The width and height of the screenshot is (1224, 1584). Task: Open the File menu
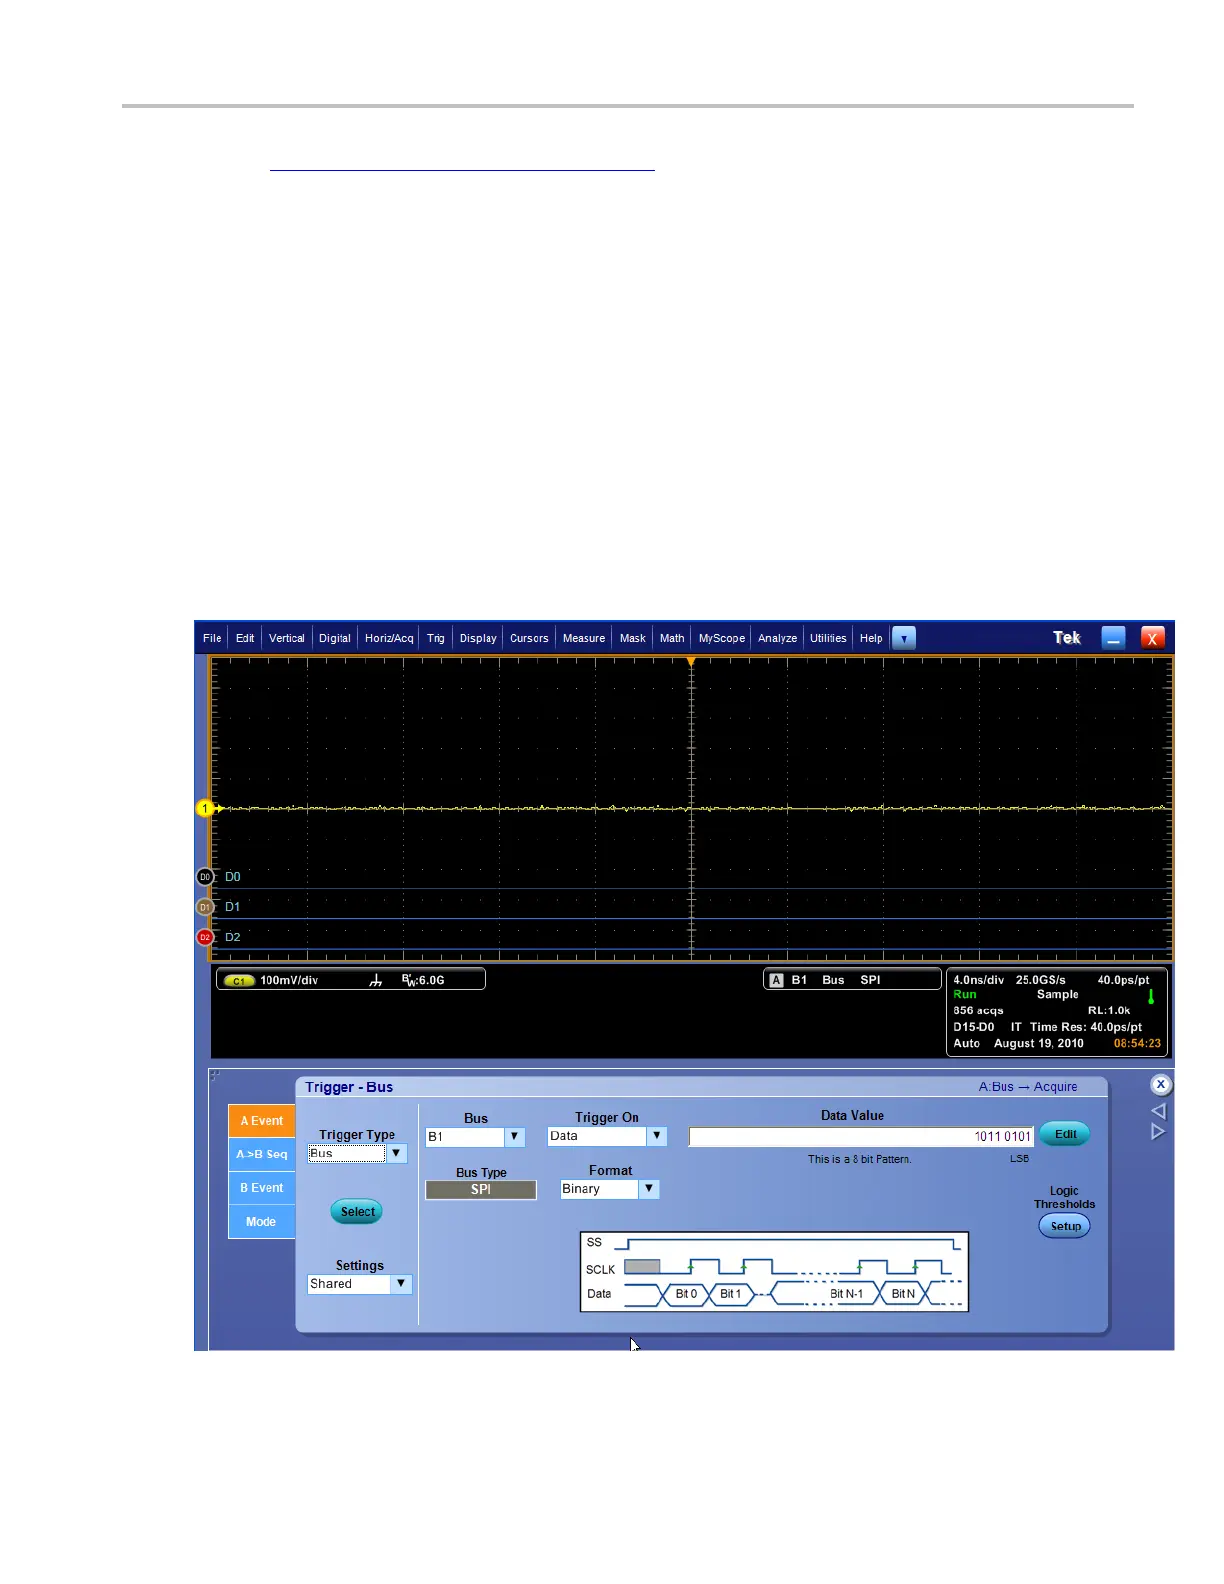[212, 638]
